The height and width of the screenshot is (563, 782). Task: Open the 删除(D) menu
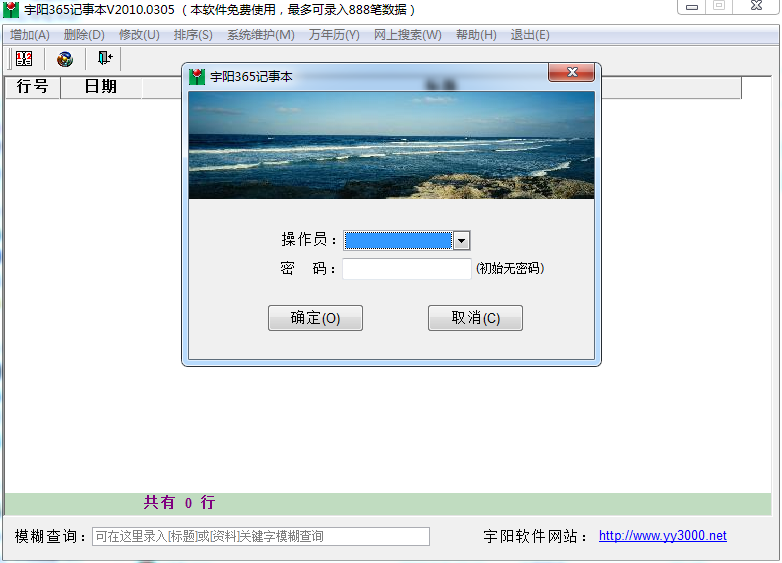tap(84, 35)
